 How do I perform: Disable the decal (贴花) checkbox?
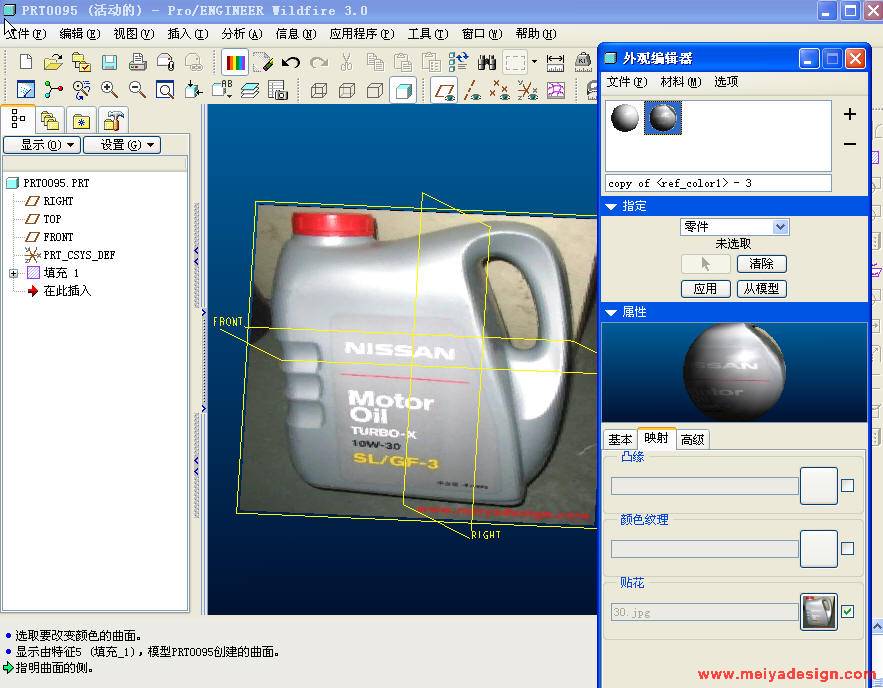(848, 611)
